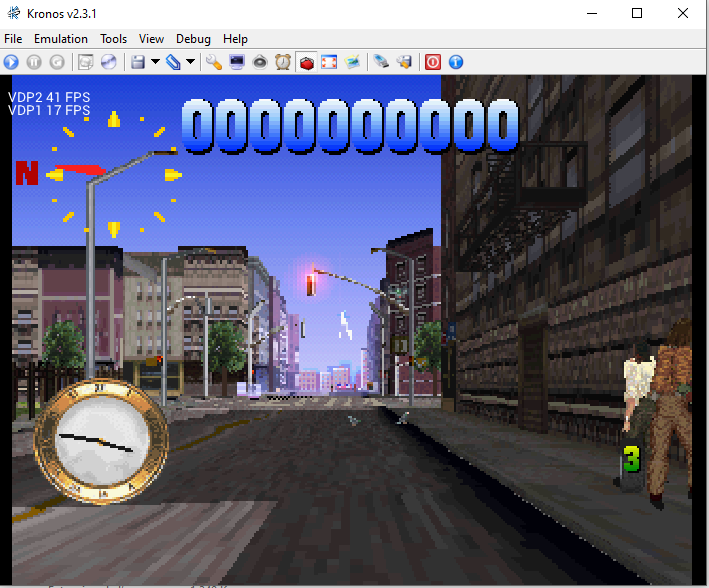Screen dimensions: 709x588
Task: Expand the Save State dropdown arrow
Action: click(155, 62)
